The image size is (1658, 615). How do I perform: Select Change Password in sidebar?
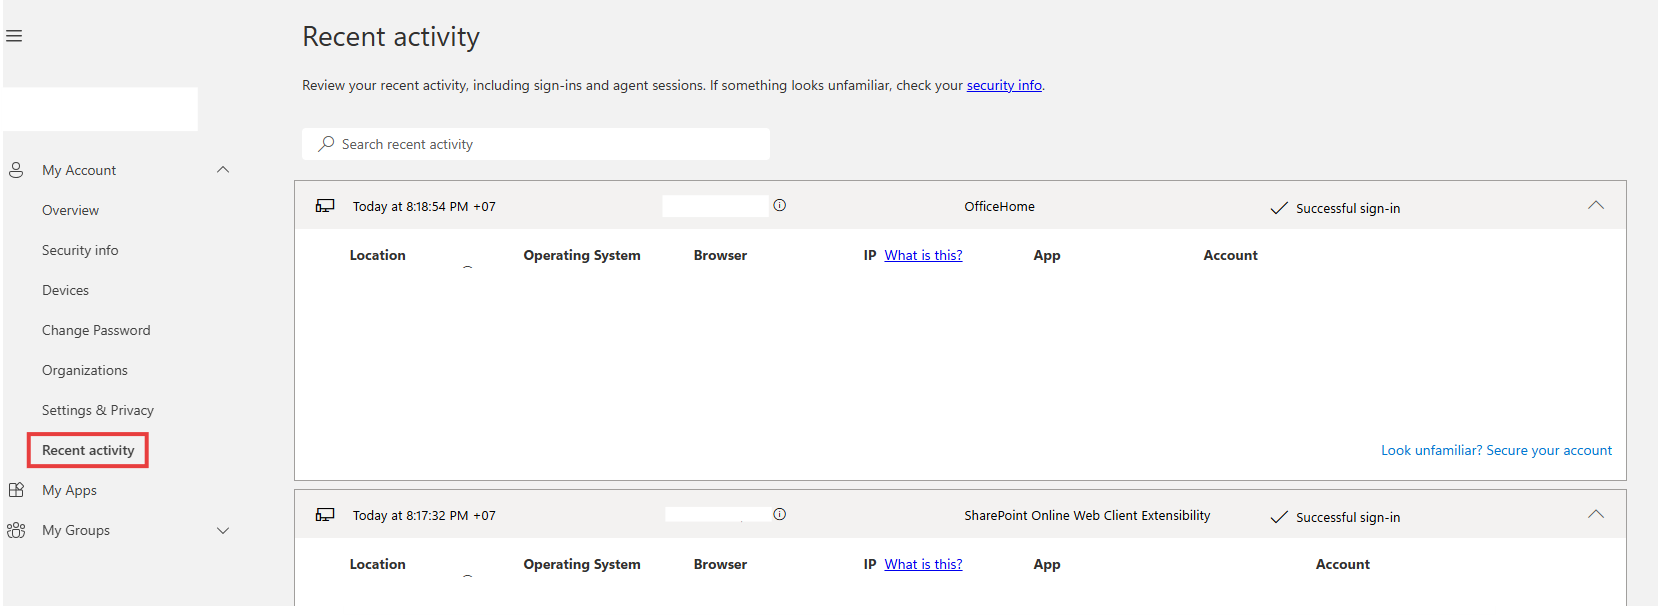96,330
